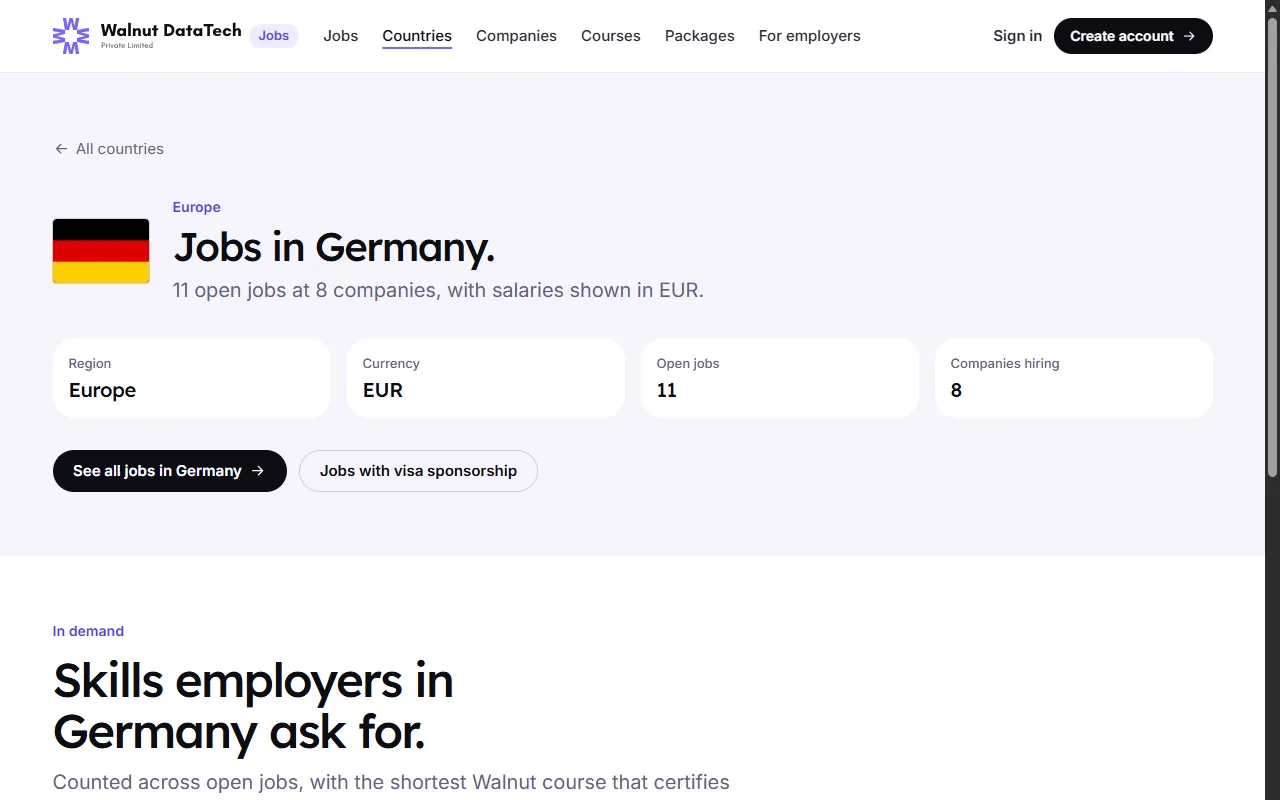Click the Skills employers in Germany heading
The height and width of the screenshot is (800, 1280).
click(x=253, y=707)
